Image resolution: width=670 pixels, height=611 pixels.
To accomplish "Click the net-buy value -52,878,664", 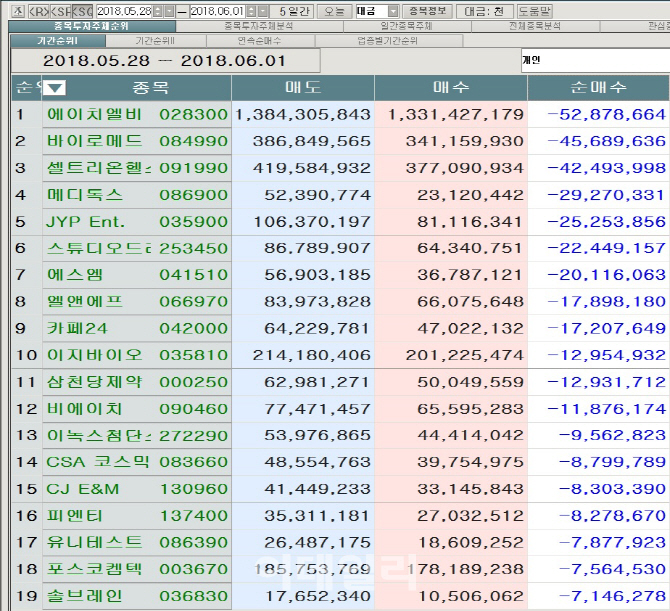I will pyautogui.click(x=606, y=115).
